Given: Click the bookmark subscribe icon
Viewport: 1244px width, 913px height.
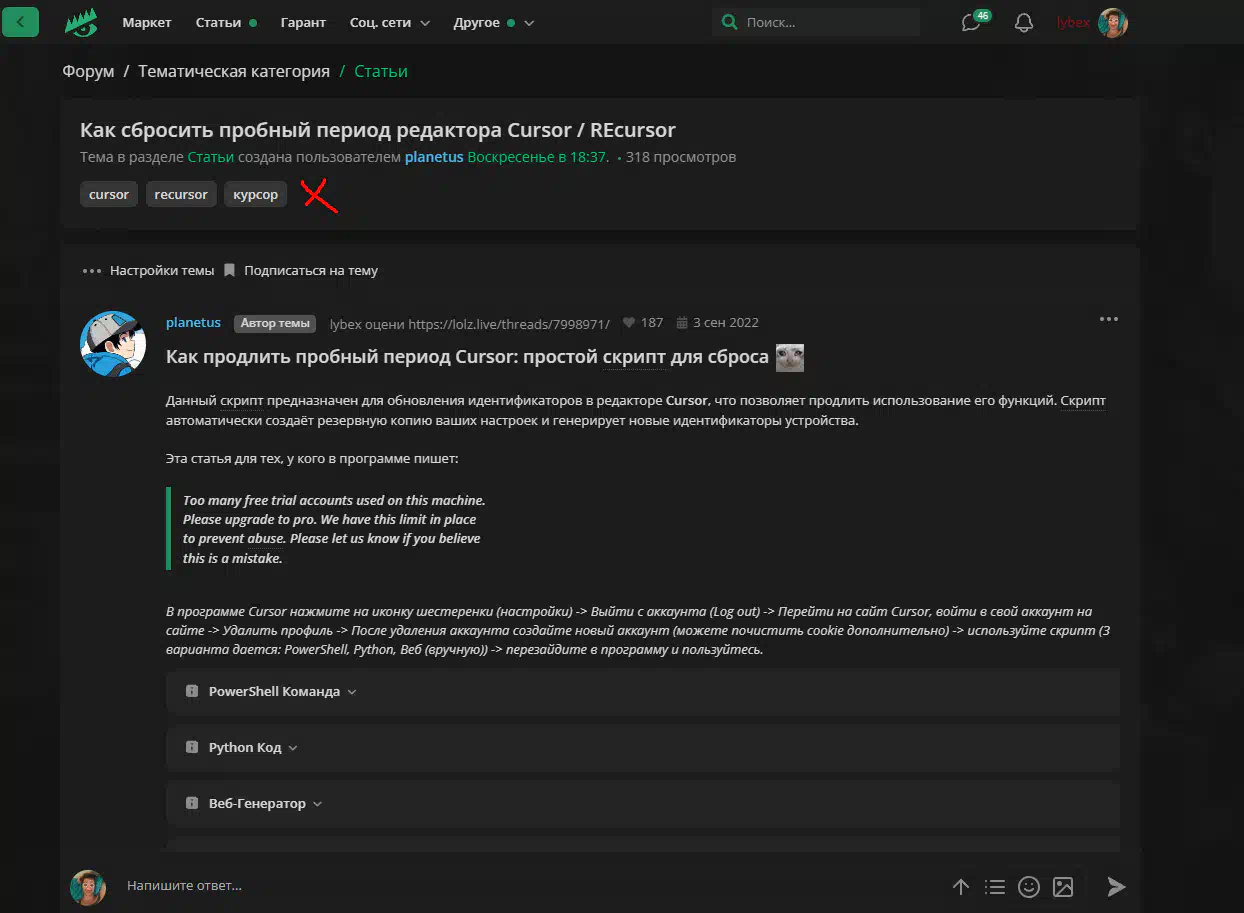Looking at the screenshot, I should pyautogui.click(x=229, y=270).
